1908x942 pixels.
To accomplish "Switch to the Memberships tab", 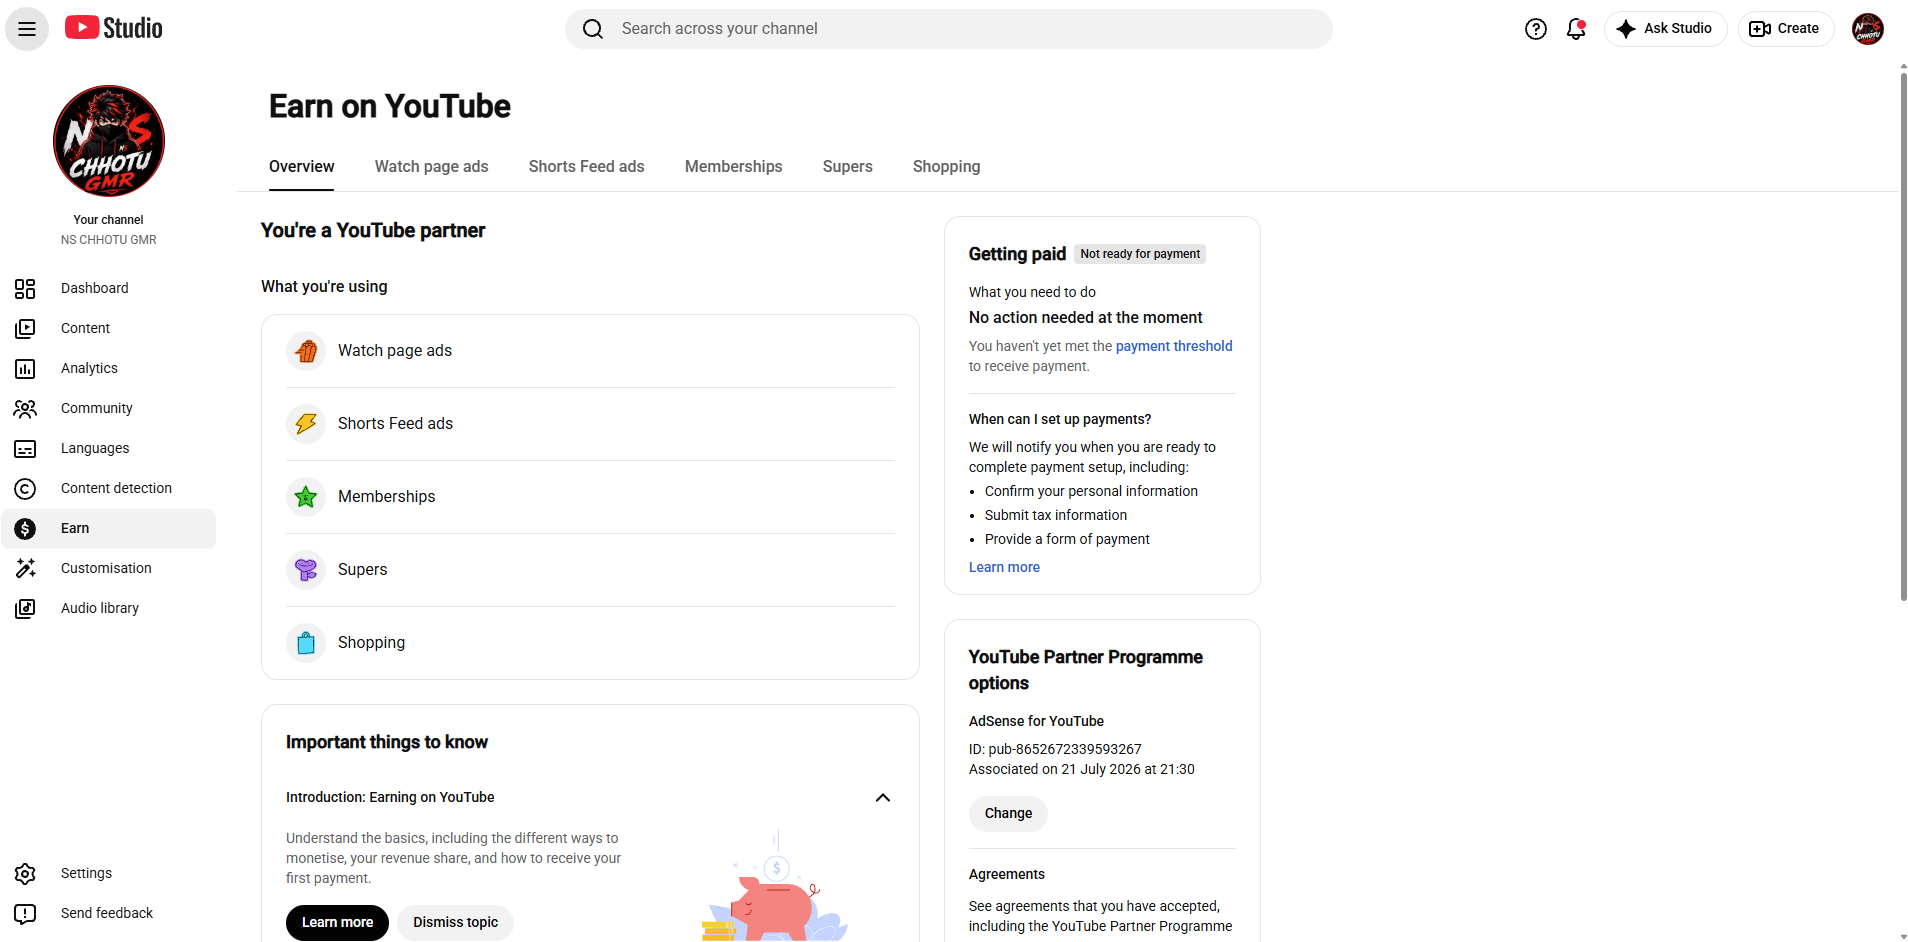I will (x=733, y=166).
